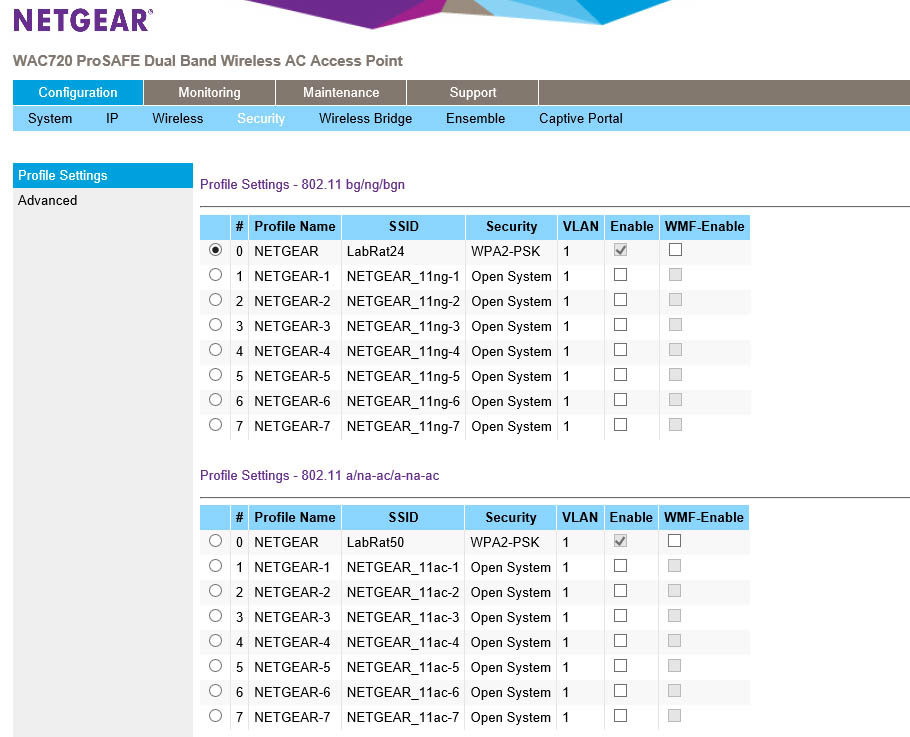
Task: Click the NETGEAR_11ac-7 SSID cell
Action: (403, 717)
